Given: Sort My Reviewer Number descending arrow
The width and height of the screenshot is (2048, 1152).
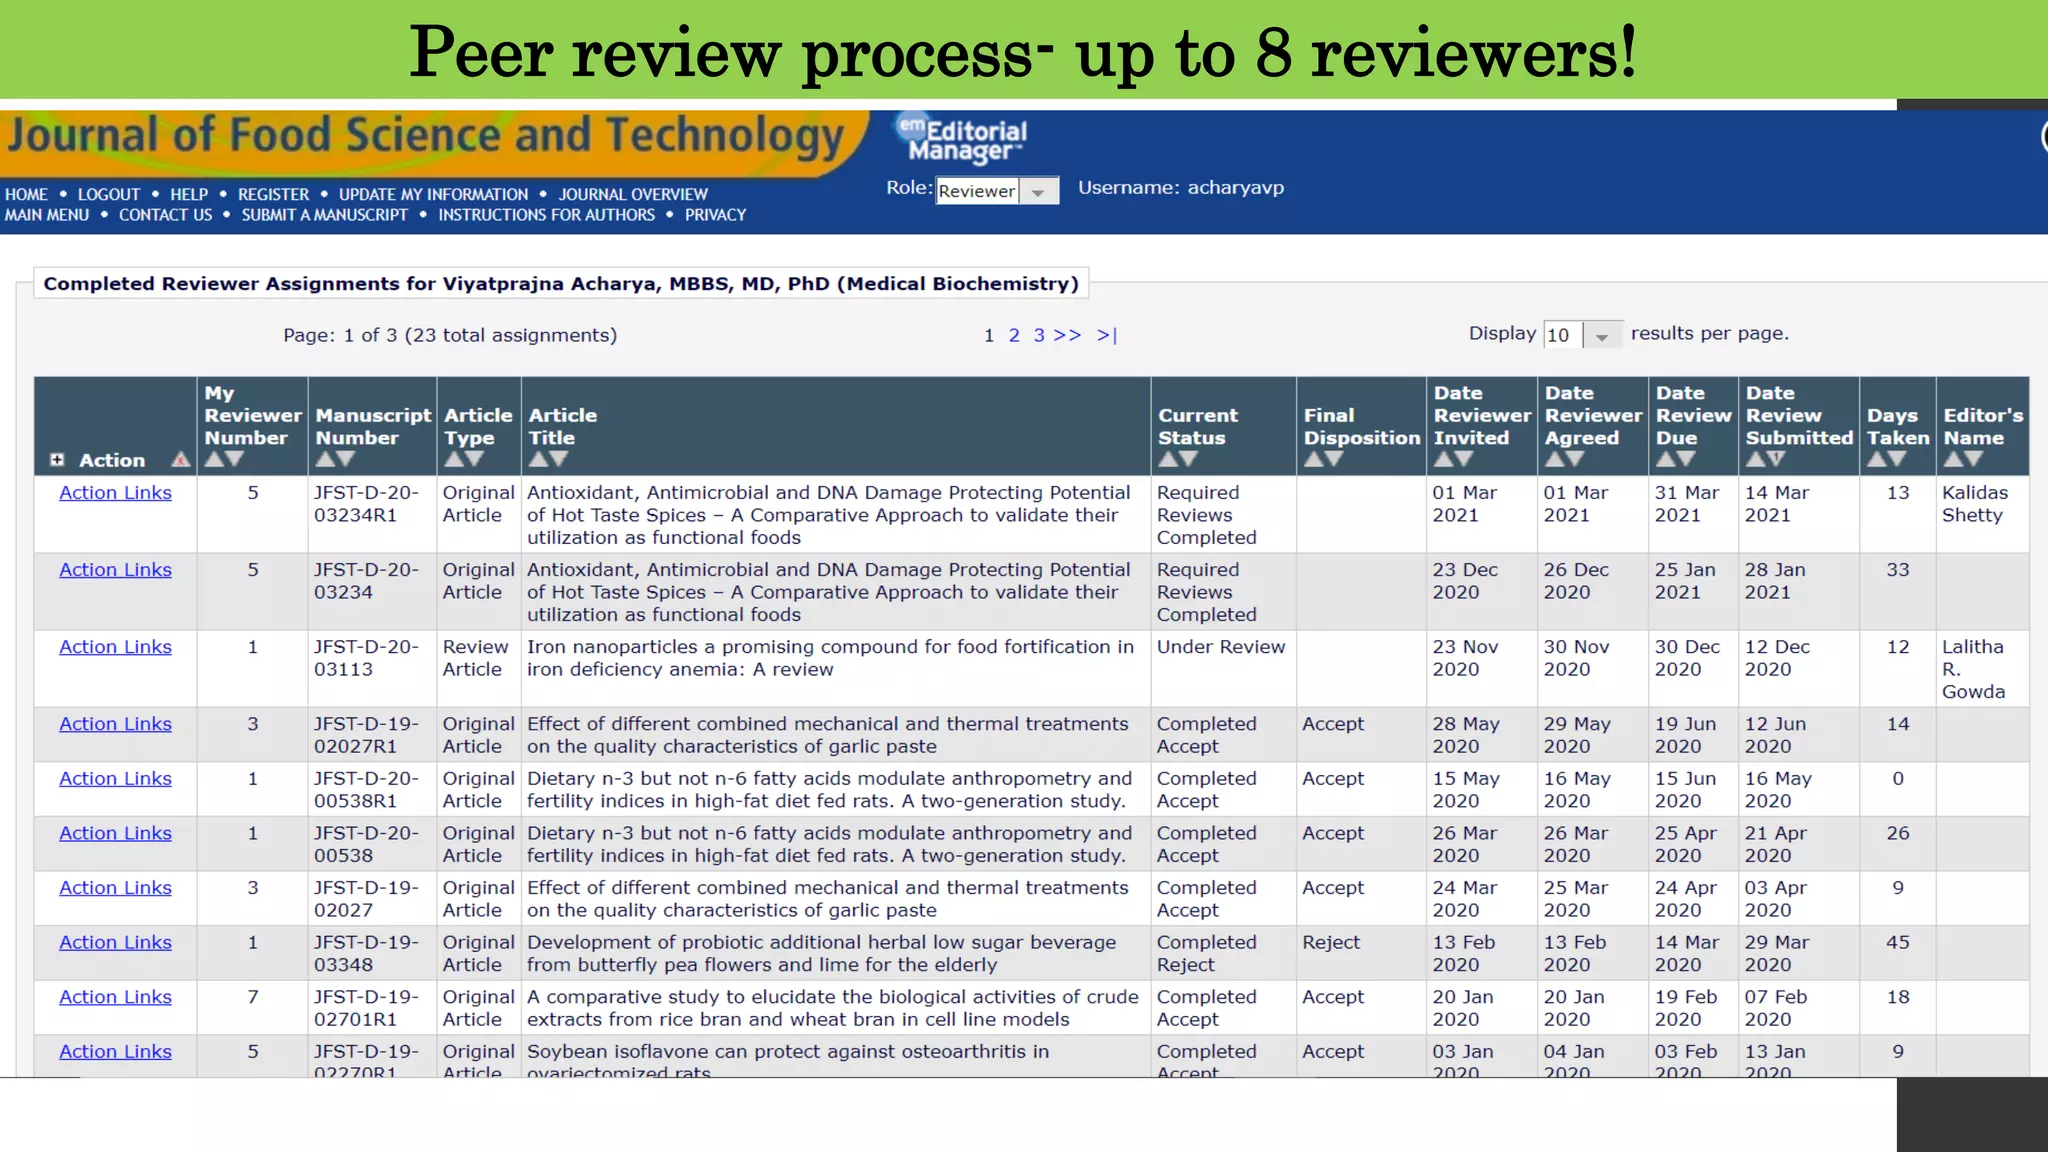Looking at the screenshot, I should coord(235,459).
